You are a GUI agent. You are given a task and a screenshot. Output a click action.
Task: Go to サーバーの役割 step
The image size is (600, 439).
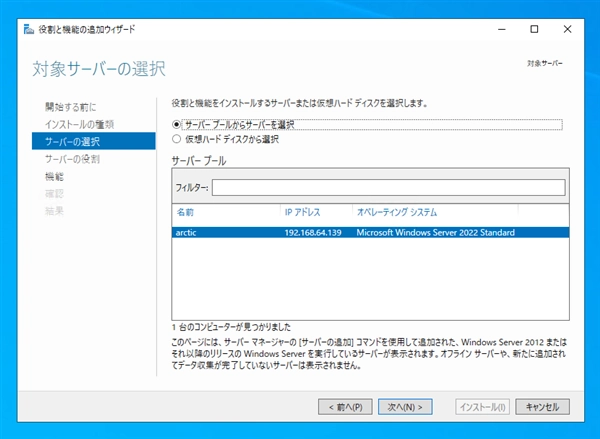72,159
